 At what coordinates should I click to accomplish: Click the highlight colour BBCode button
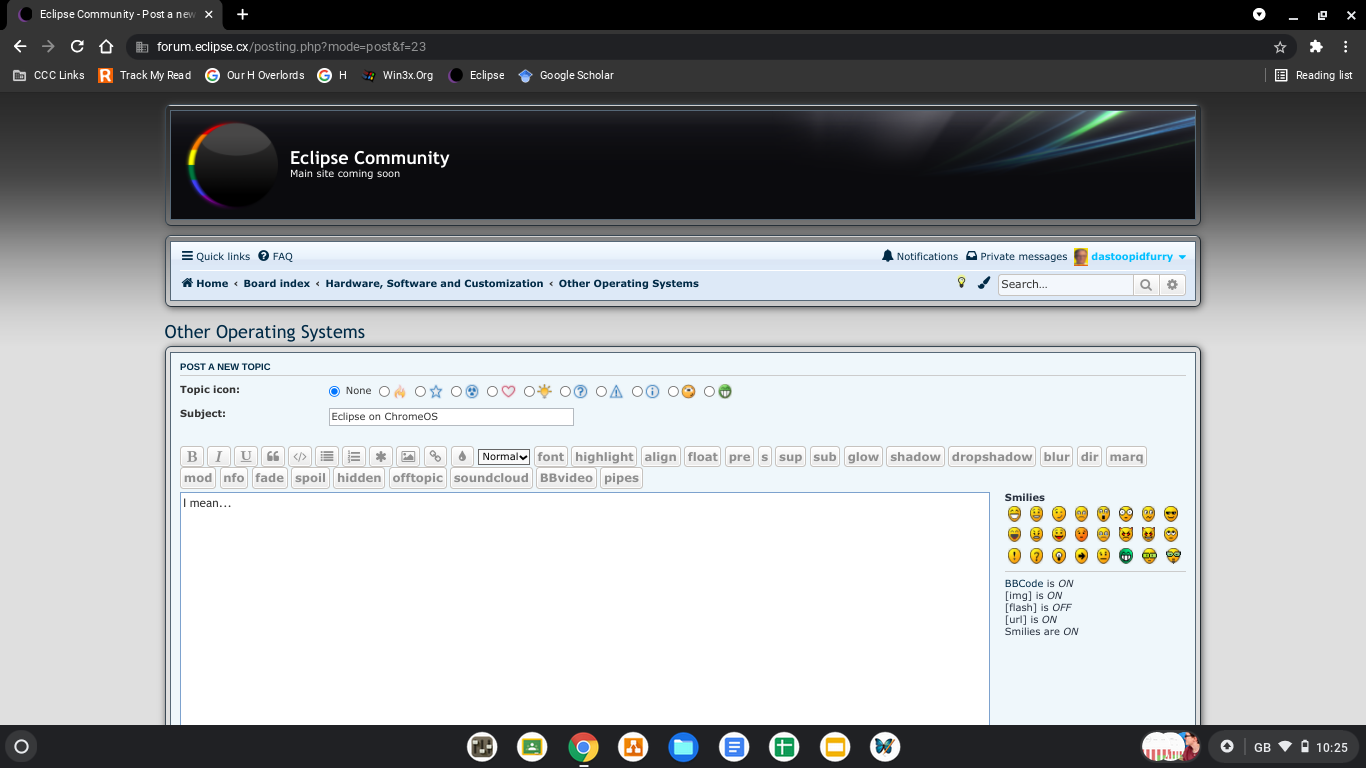(604, 457)
